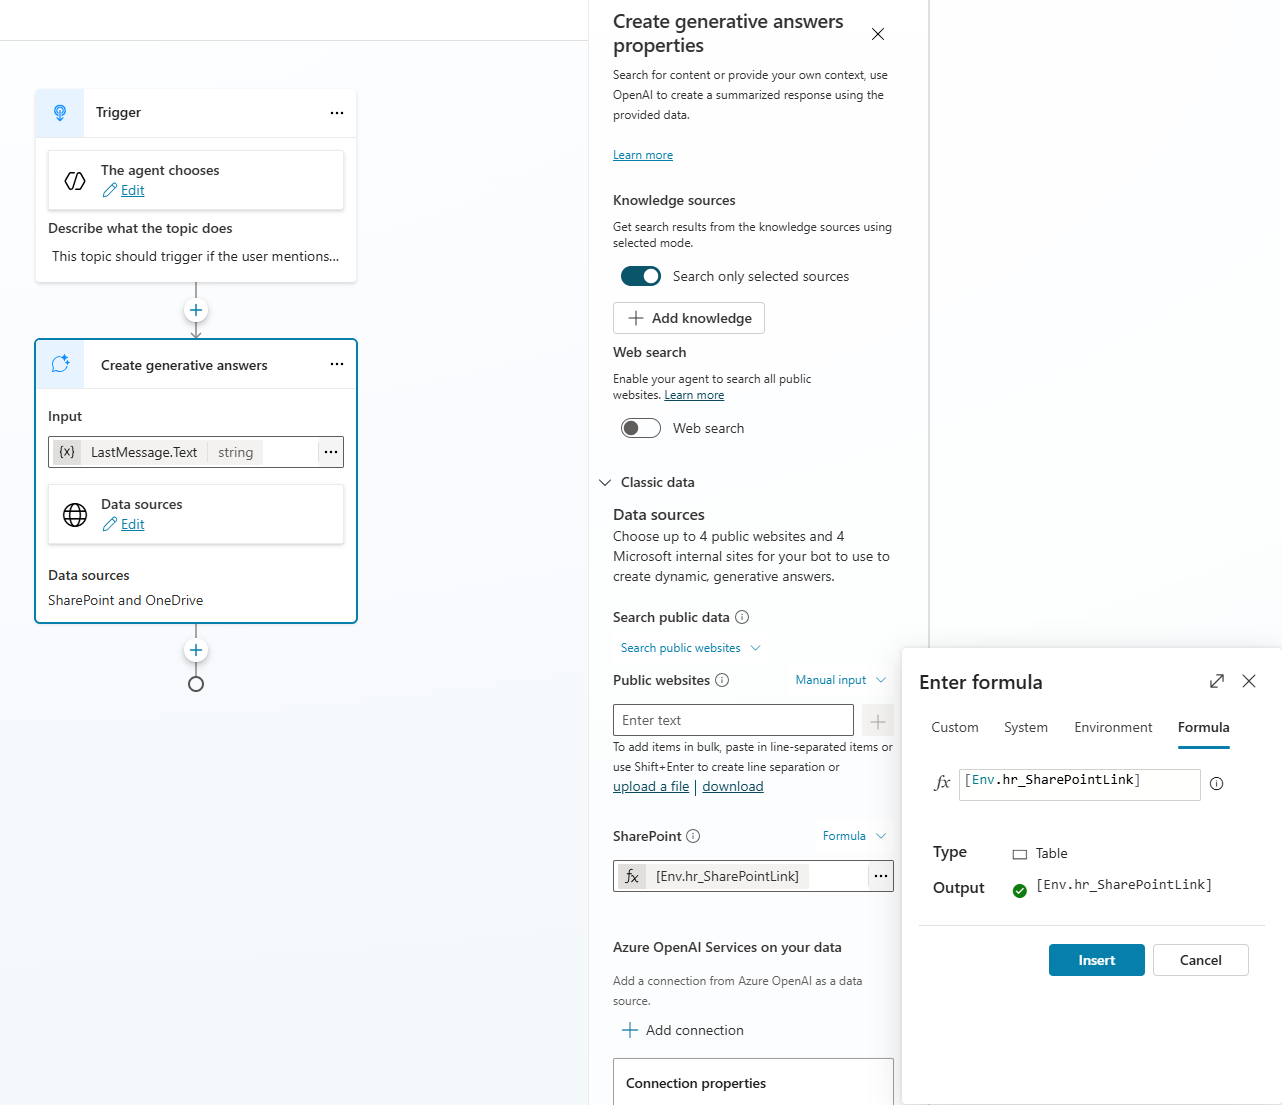The image size is (1282, 1105).
Task: Open the Search public websites dropdown
Action: point(690,648)
